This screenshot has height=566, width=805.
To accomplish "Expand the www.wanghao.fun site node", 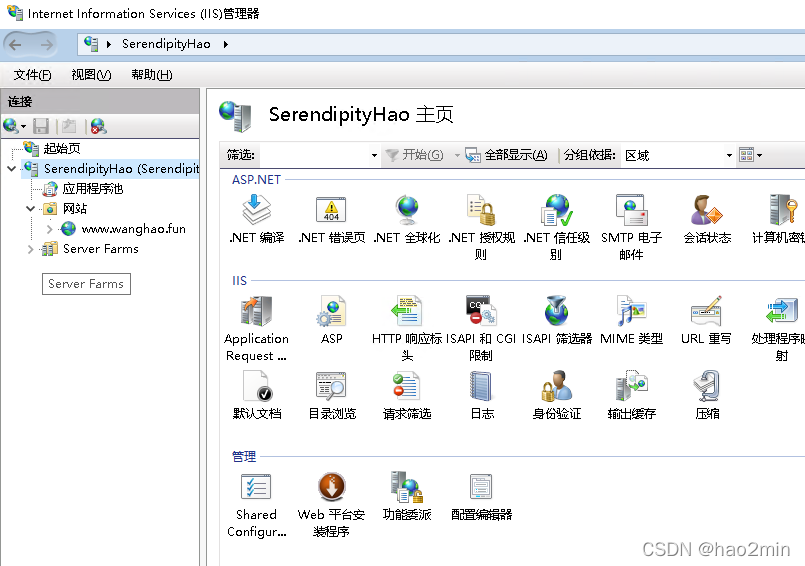I will pos(49,229).
